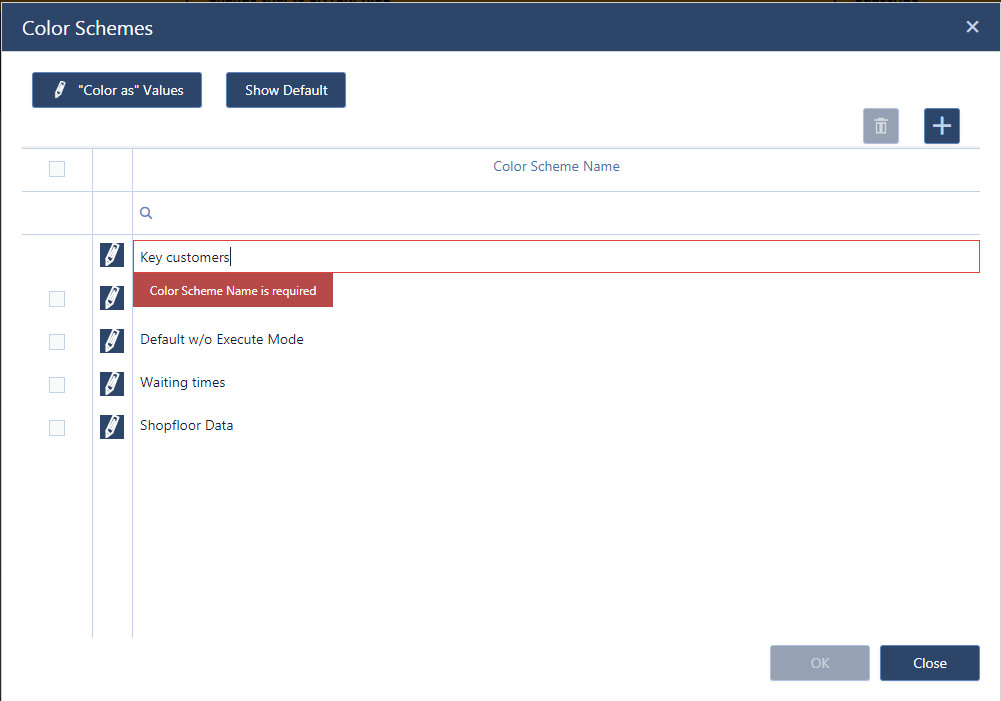Click the Close button at bottom right
The height and width of the screenshot is (701, 1001).
point(929,663)
